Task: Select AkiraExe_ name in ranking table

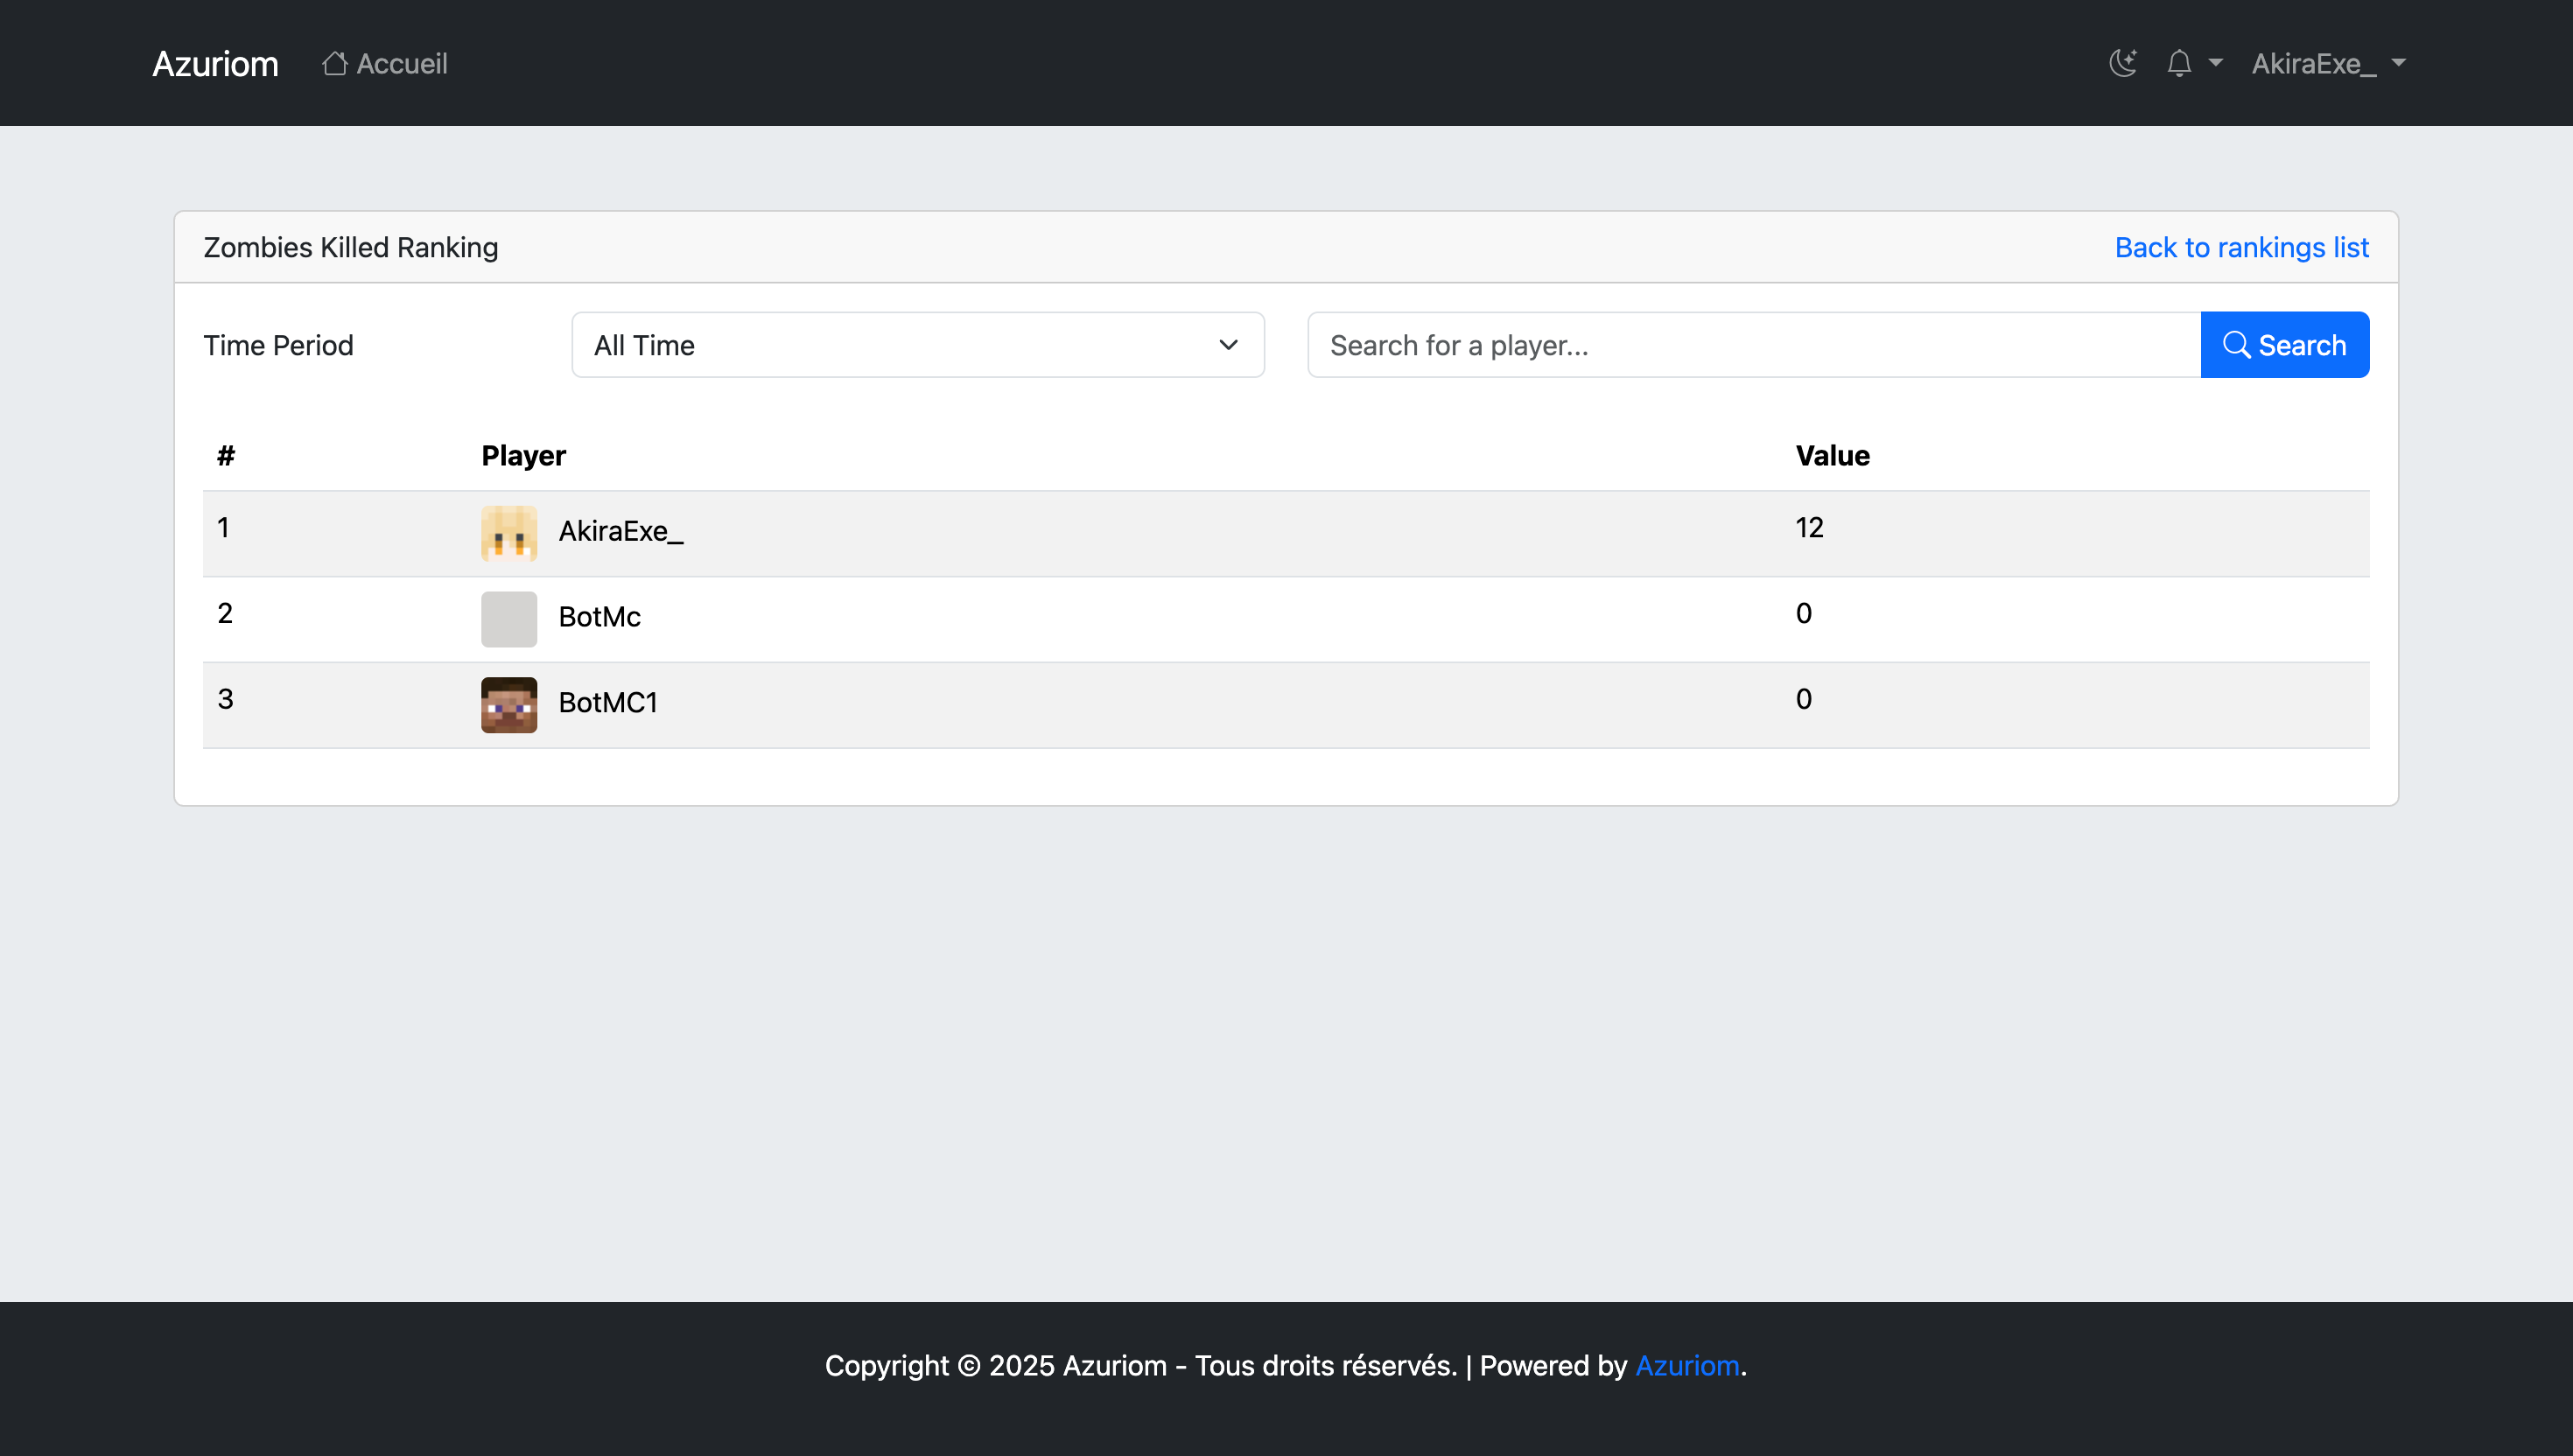Action: tap(621, 531)
